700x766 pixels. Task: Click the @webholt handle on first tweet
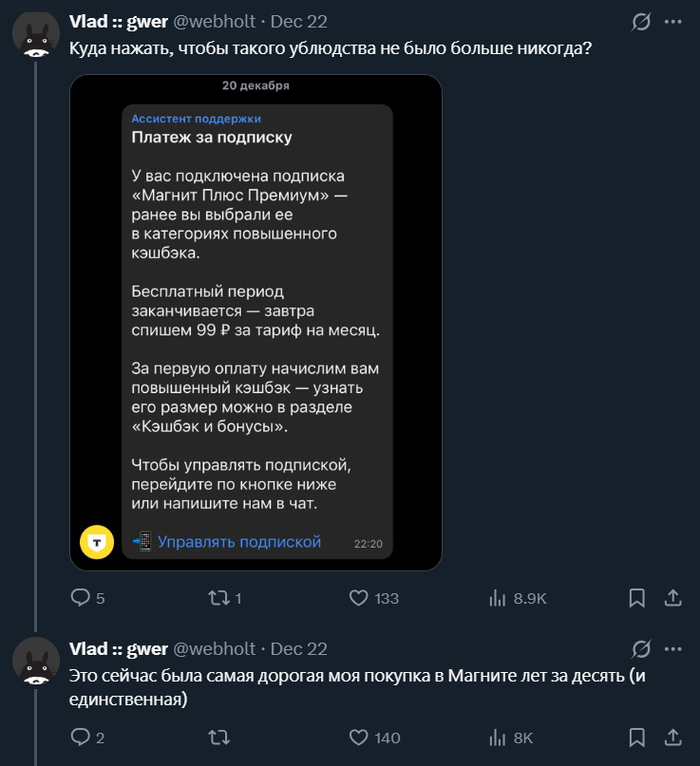click(215, 22)
